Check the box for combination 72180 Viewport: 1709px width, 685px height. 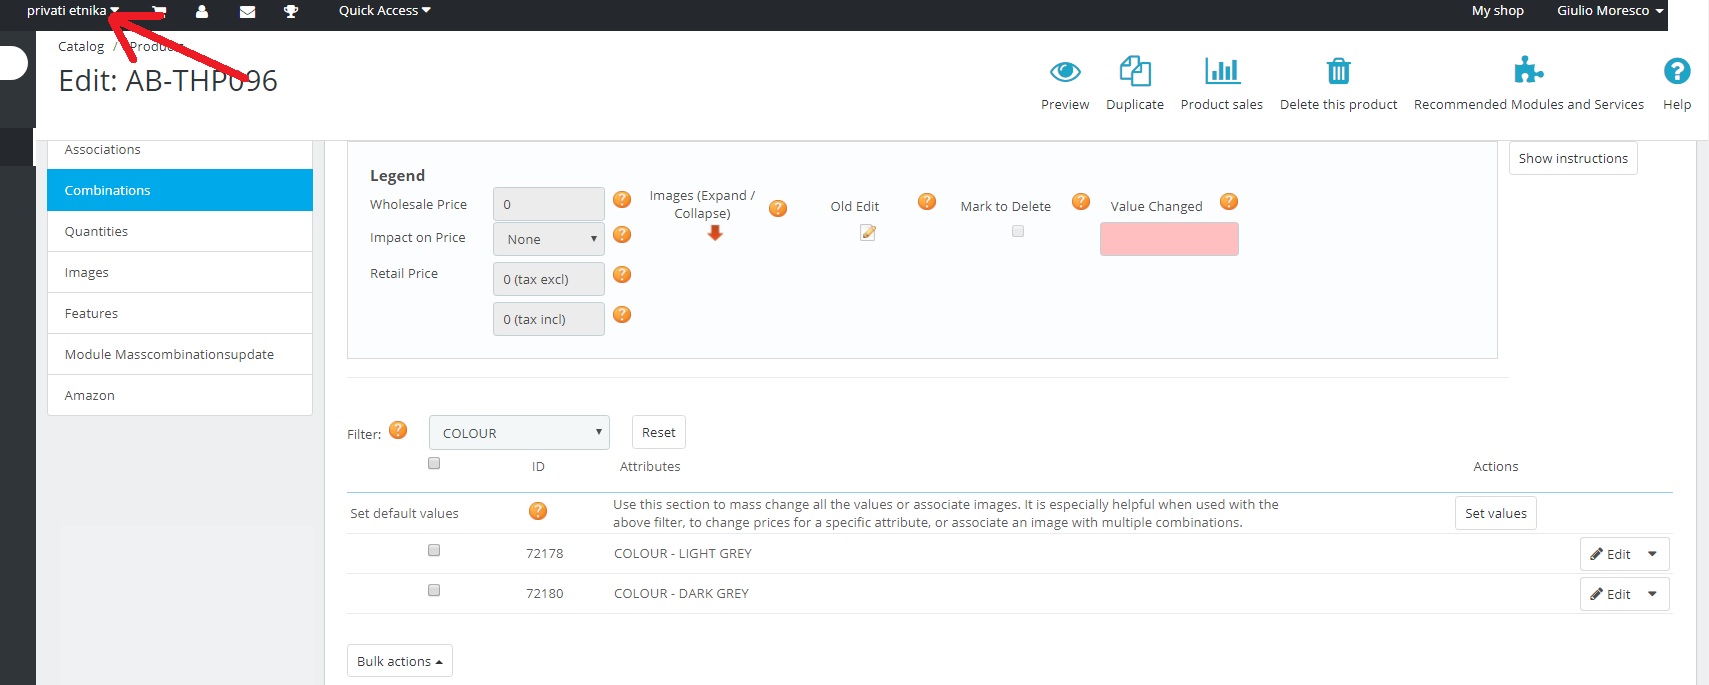(x=434, y=590)
